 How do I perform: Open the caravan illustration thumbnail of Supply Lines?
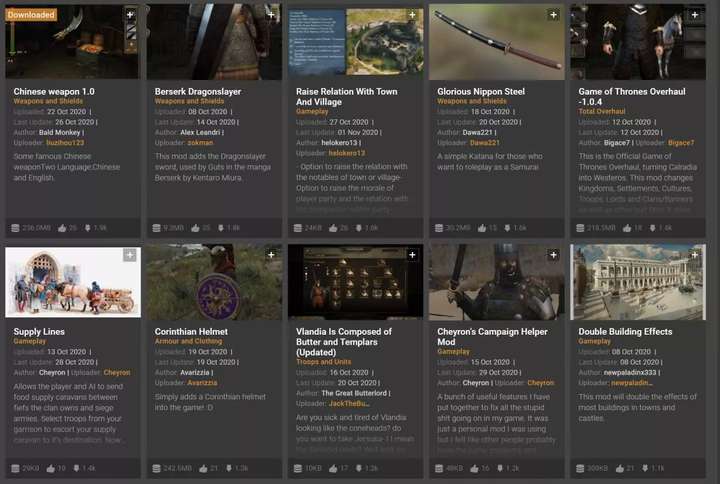point(73,282)
